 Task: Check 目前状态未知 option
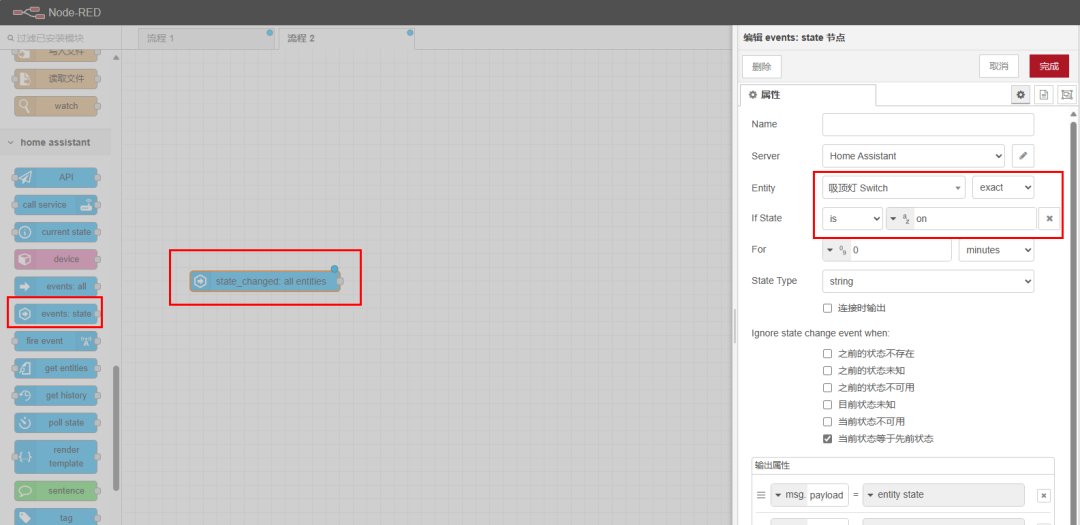point(827,404)
